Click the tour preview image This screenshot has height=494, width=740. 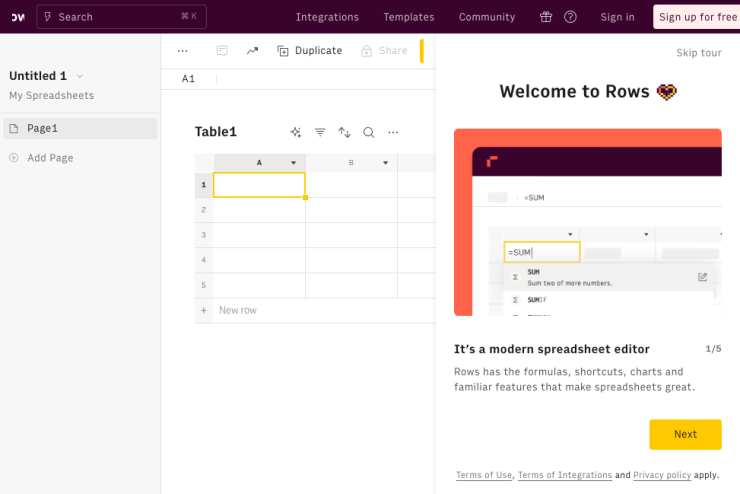pyautogui.click(x=588, y=222)
